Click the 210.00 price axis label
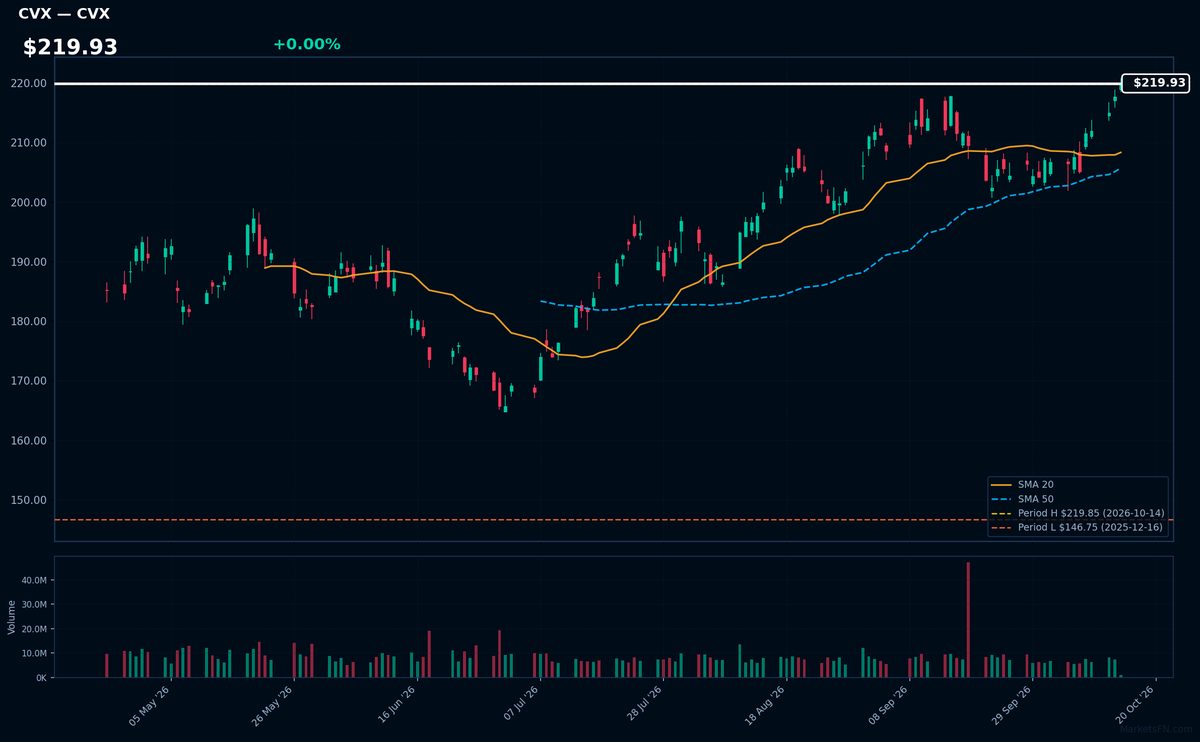This screenshot has width=1200, height=742. click(31, 143)
